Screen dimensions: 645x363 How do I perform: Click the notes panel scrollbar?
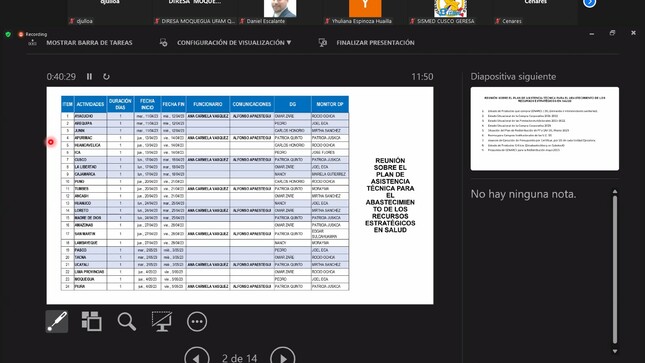point(615,270)
